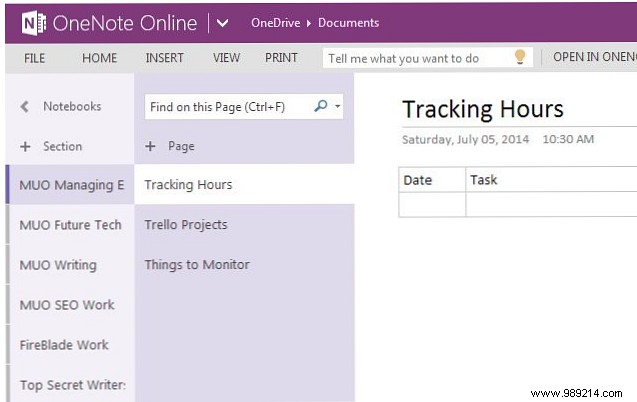Open the MUO SEO Work section

(x=70, y=305)
